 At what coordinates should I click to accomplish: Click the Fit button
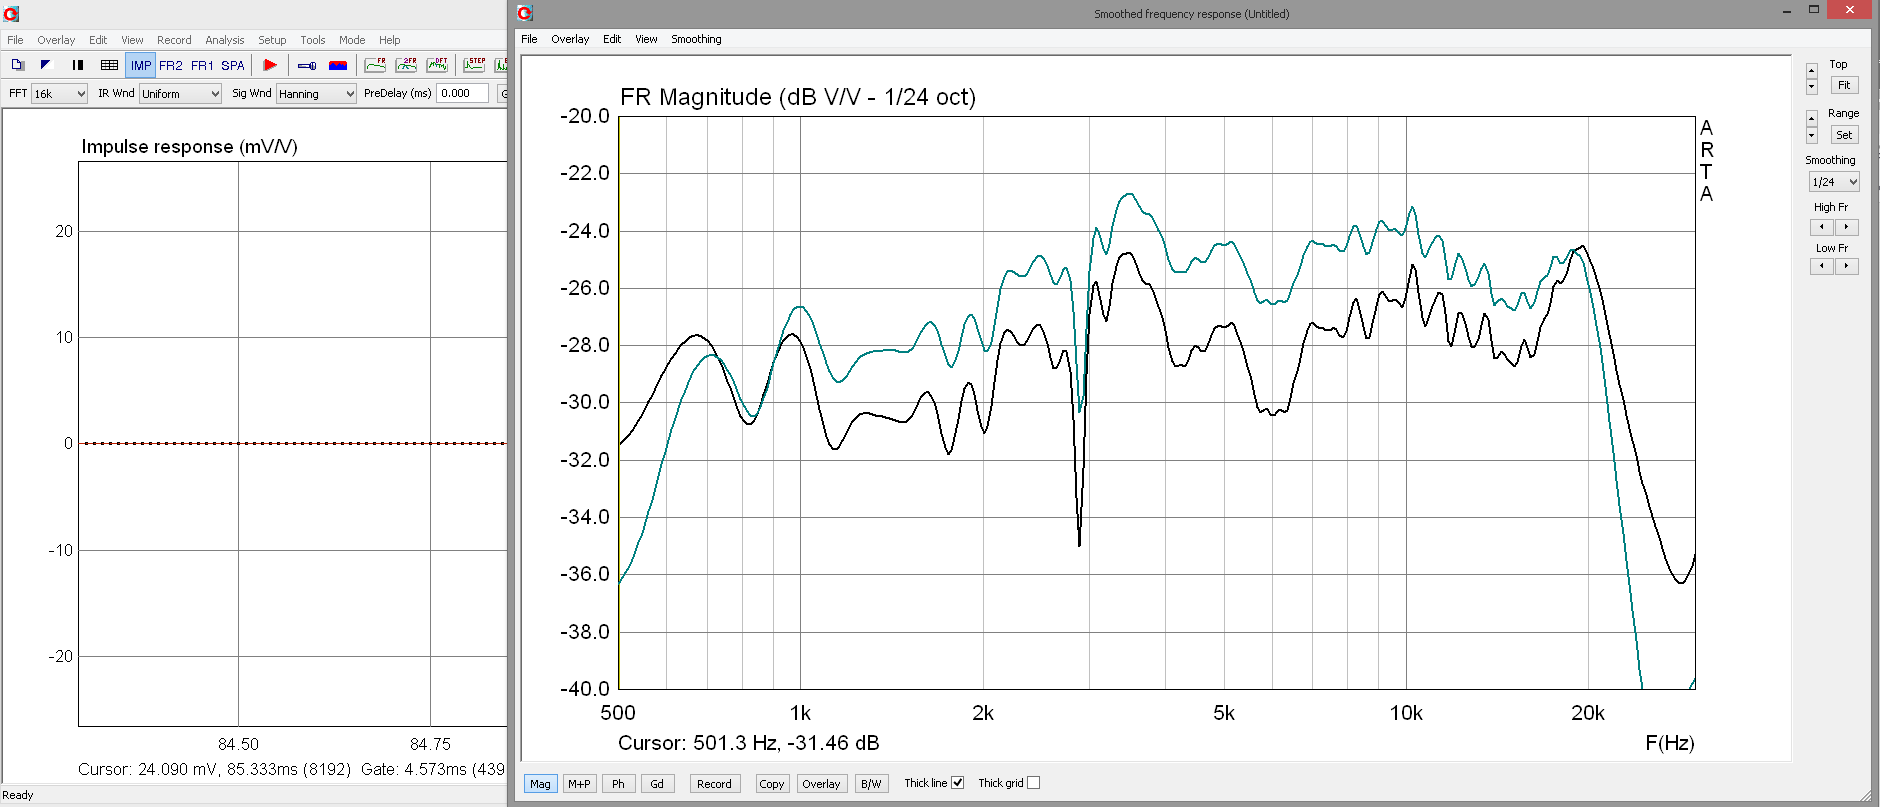coord(1844,85)
